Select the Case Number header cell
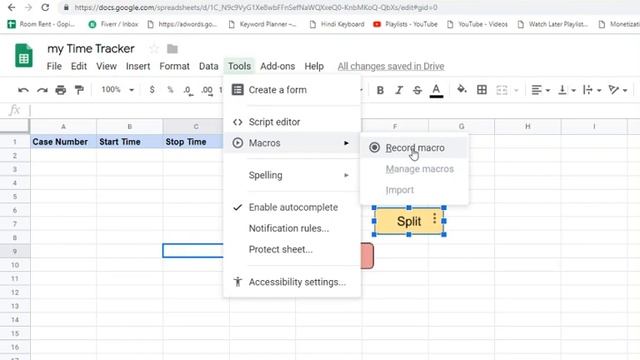Viewport: 640px width, 360px height. click(63, 142)
